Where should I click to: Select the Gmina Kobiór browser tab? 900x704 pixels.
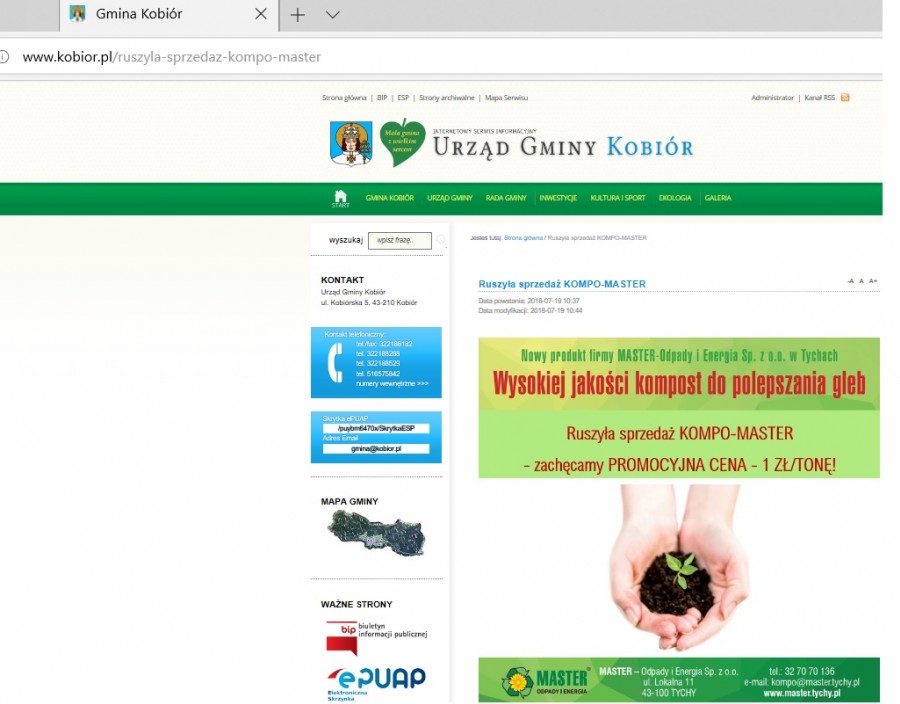pyautogui.click(x=169, y=14)
